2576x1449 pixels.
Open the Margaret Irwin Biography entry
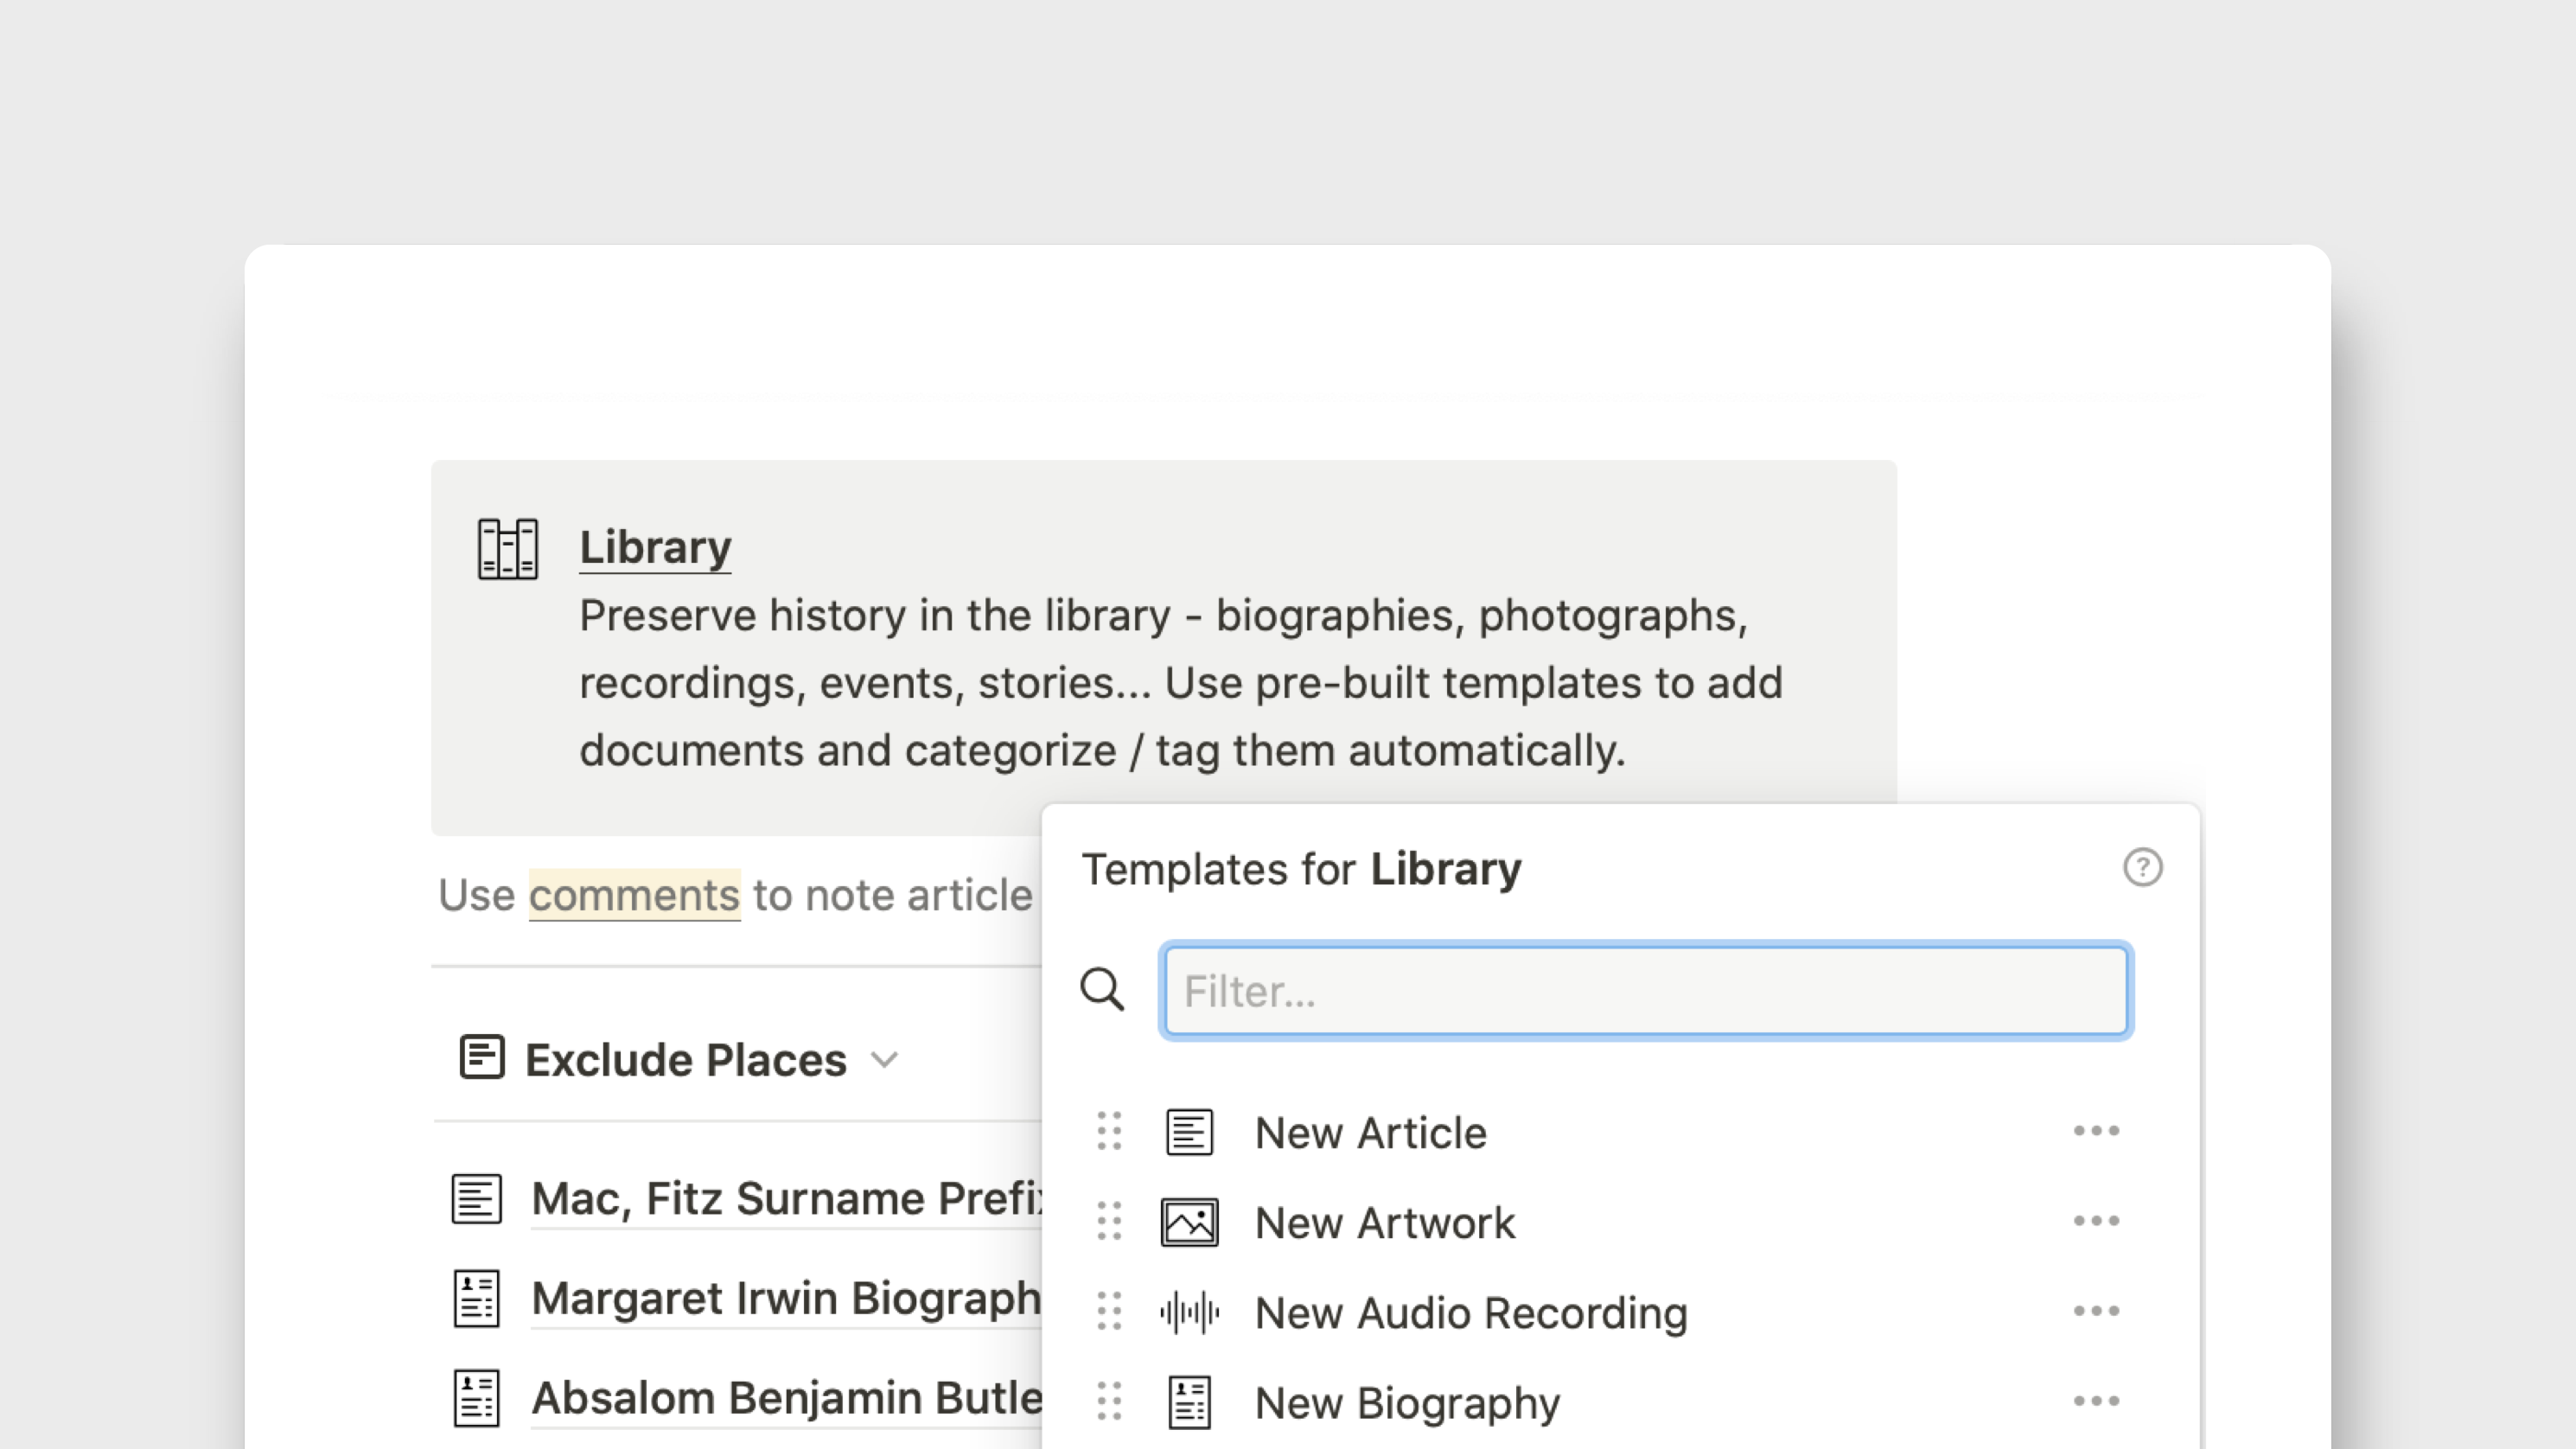click(785, 1299)
